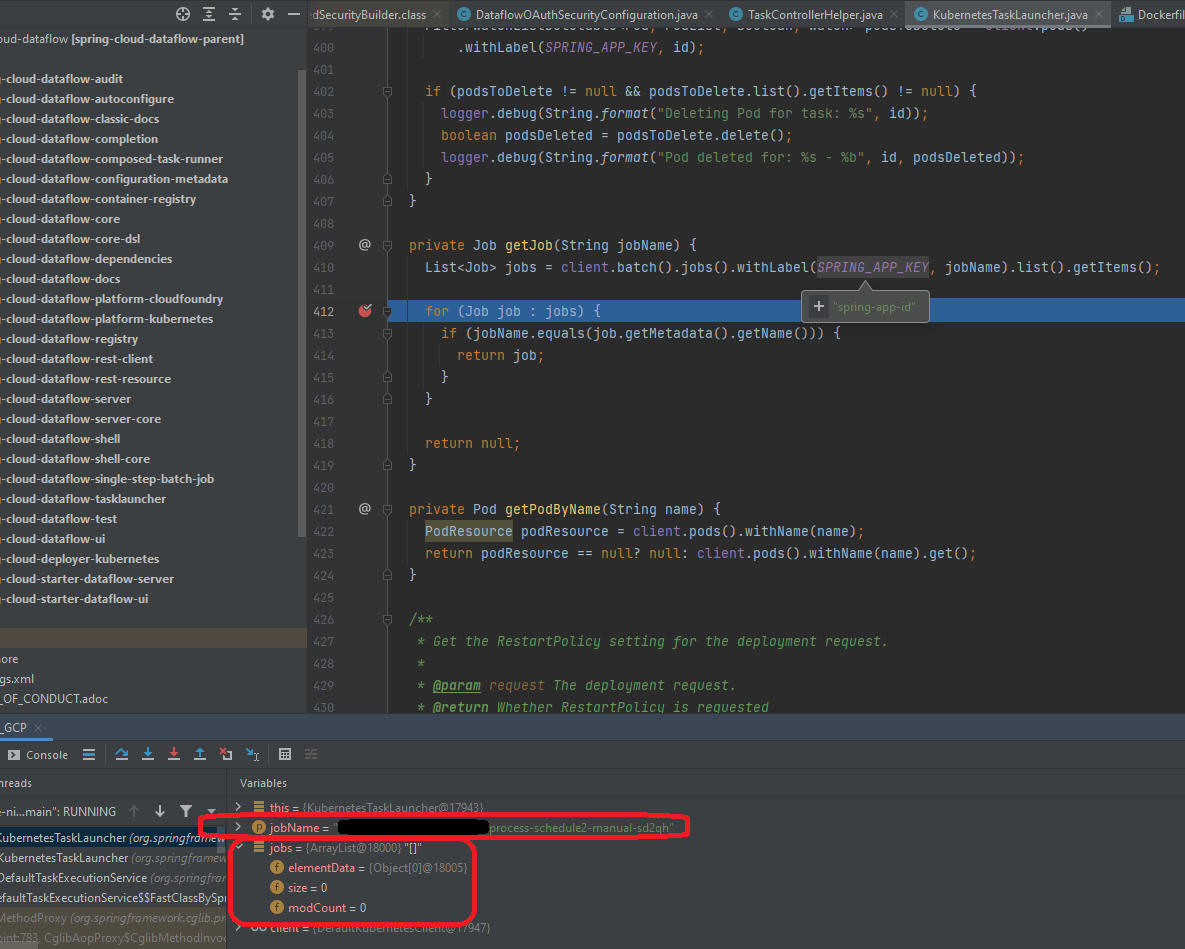Close the TaskControllerHelper.java tab
This screenshot has height=949, width=1185.
[x=894, y=14]
